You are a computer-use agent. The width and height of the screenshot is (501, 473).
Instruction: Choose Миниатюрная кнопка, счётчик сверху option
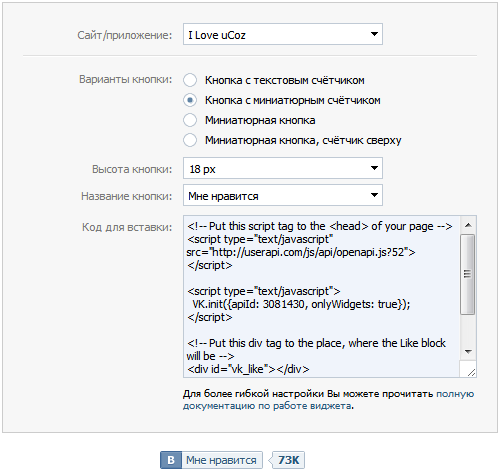coord(190,140)
